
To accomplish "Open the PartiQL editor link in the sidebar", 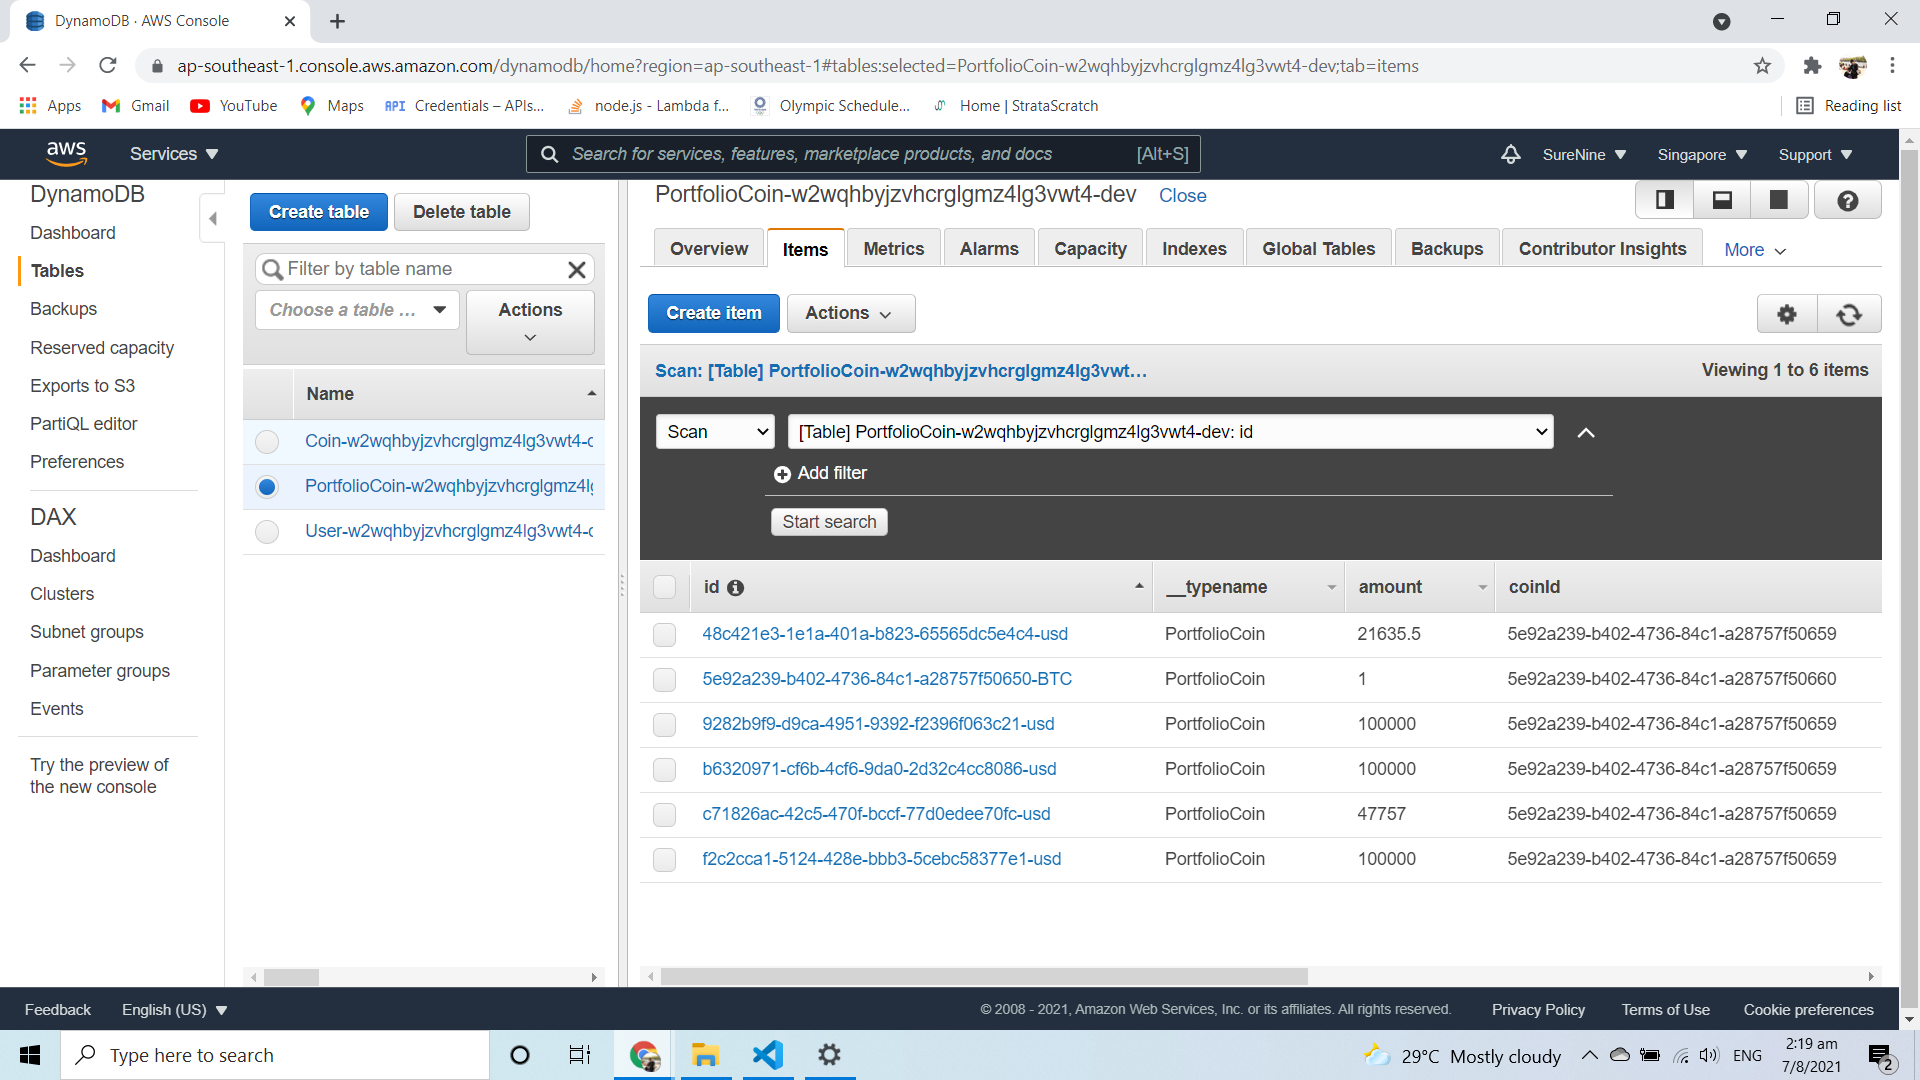I will [83, 424].
